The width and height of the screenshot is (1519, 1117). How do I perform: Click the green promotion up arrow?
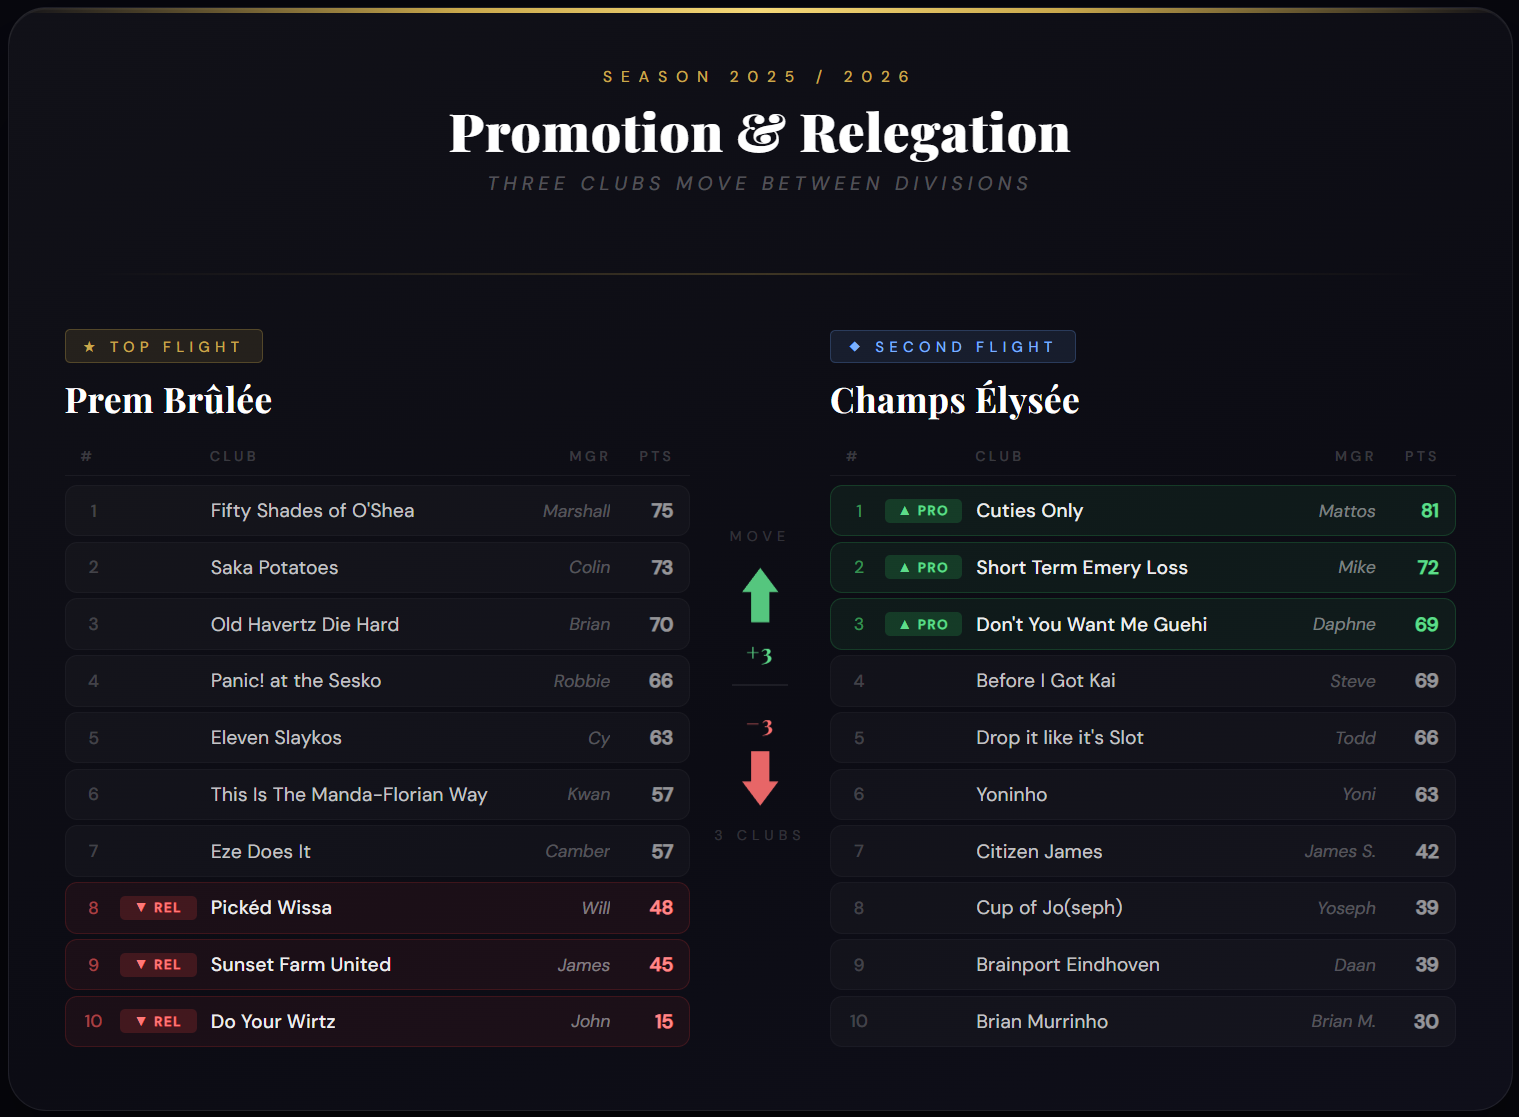(x=760, y=596)
